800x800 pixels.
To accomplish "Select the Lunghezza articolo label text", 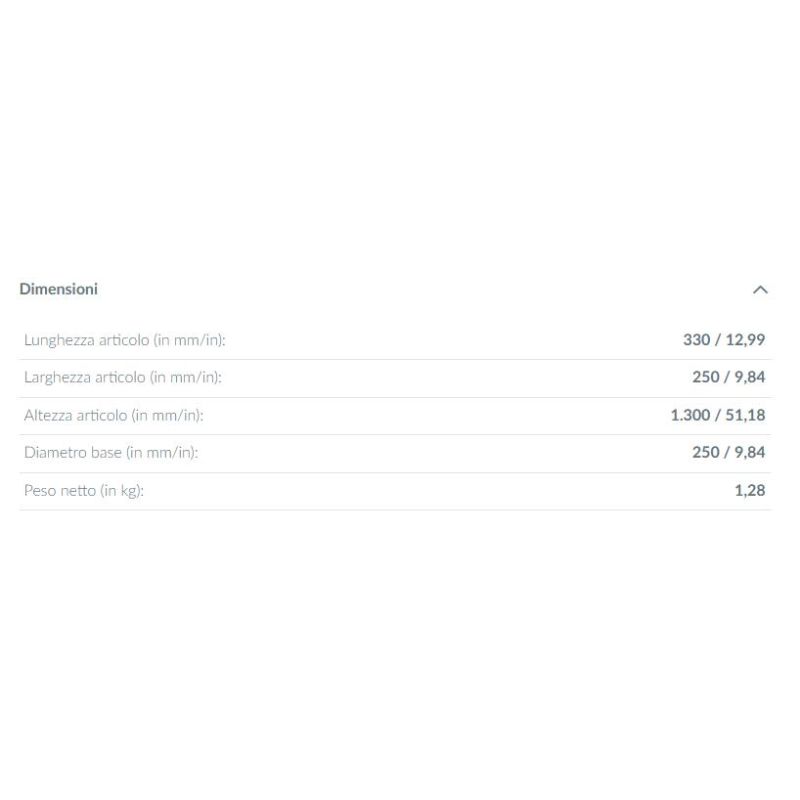I will (x=87, y=340).
